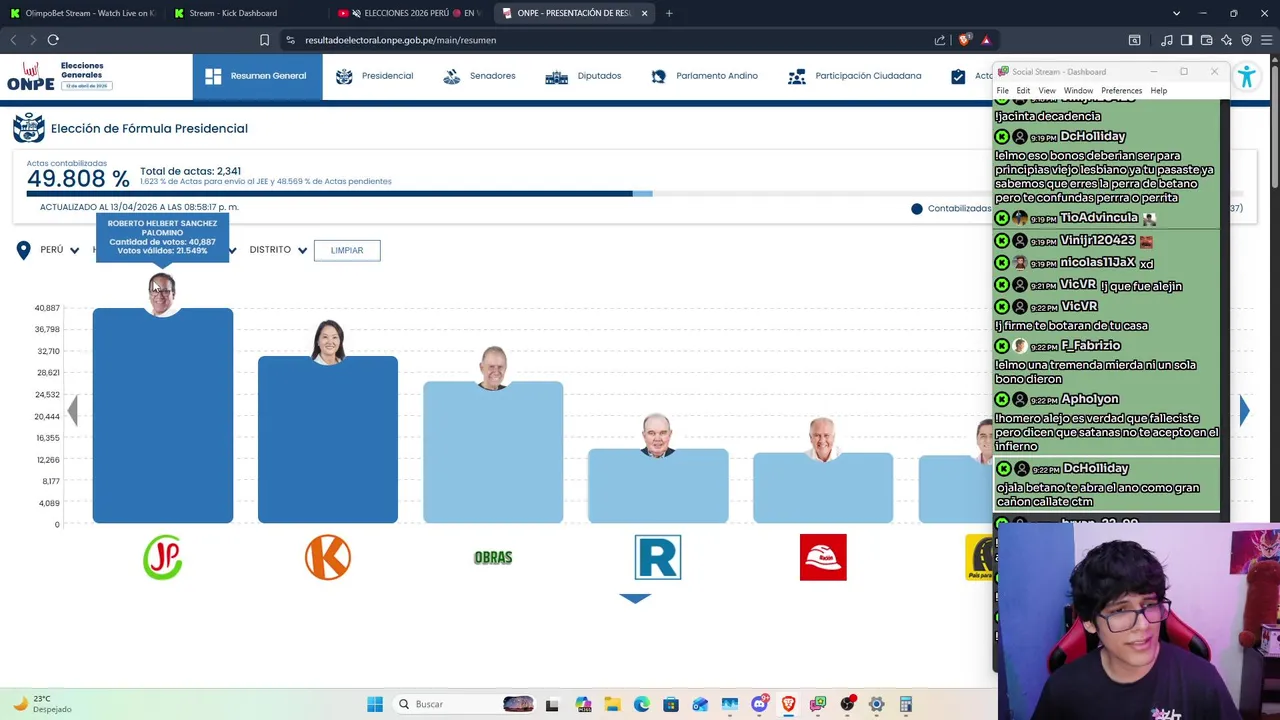
Task: Click the taskbar Buscar search box
Action: coord(466,704)
